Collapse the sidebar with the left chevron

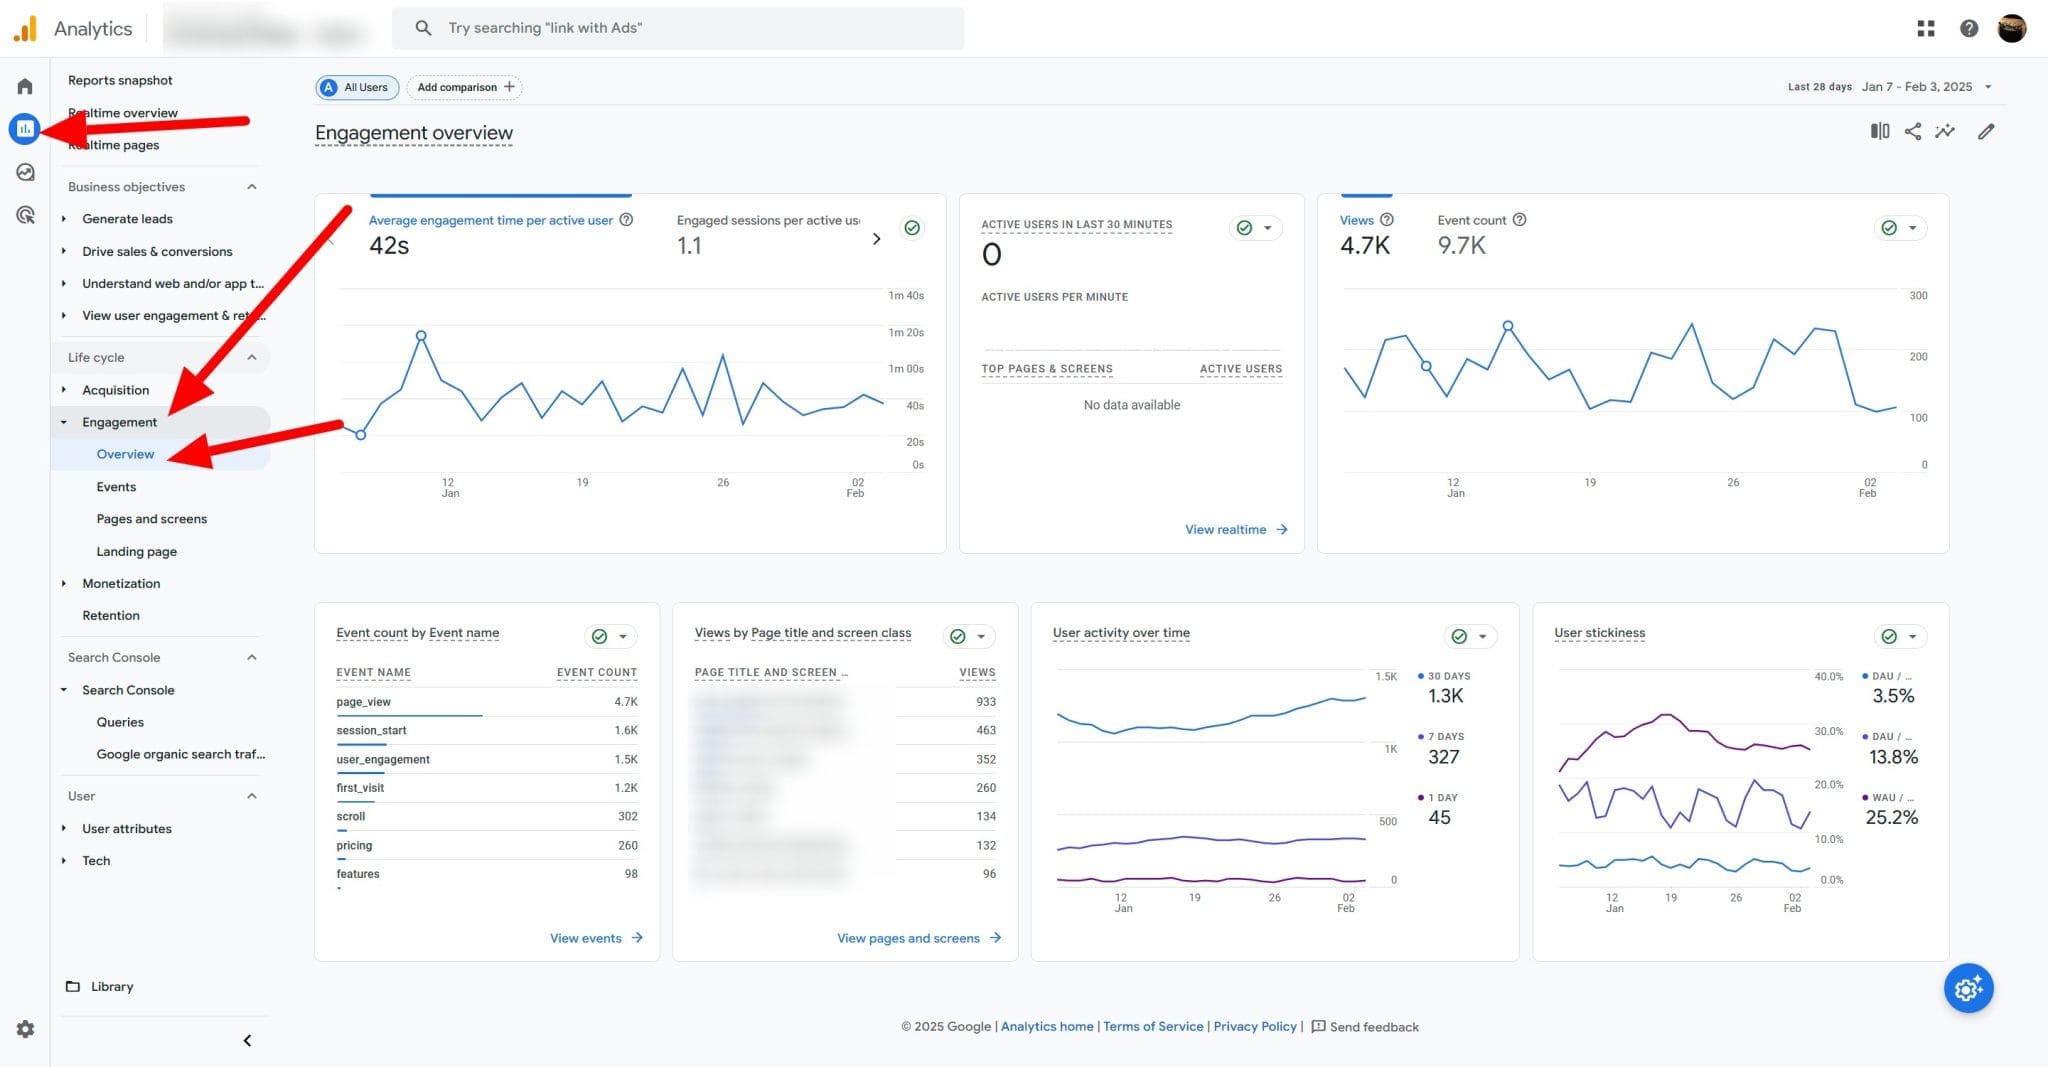(x=247, y=1040)
